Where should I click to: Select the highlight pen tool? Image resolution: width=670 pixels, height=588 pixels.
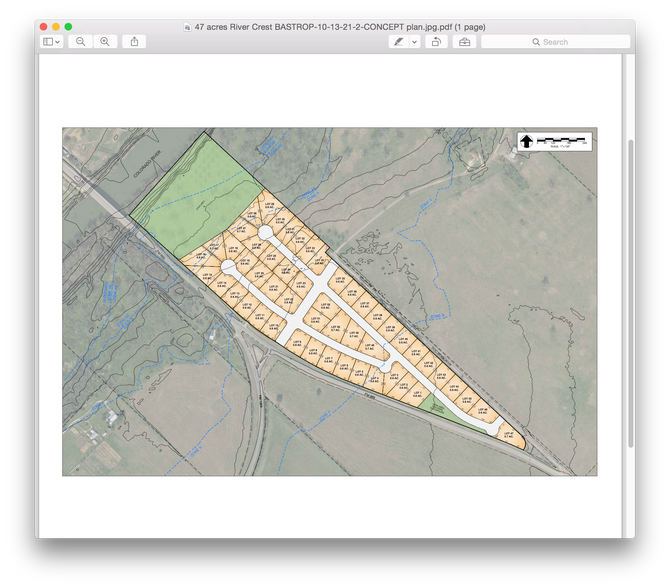pos(399,42)
